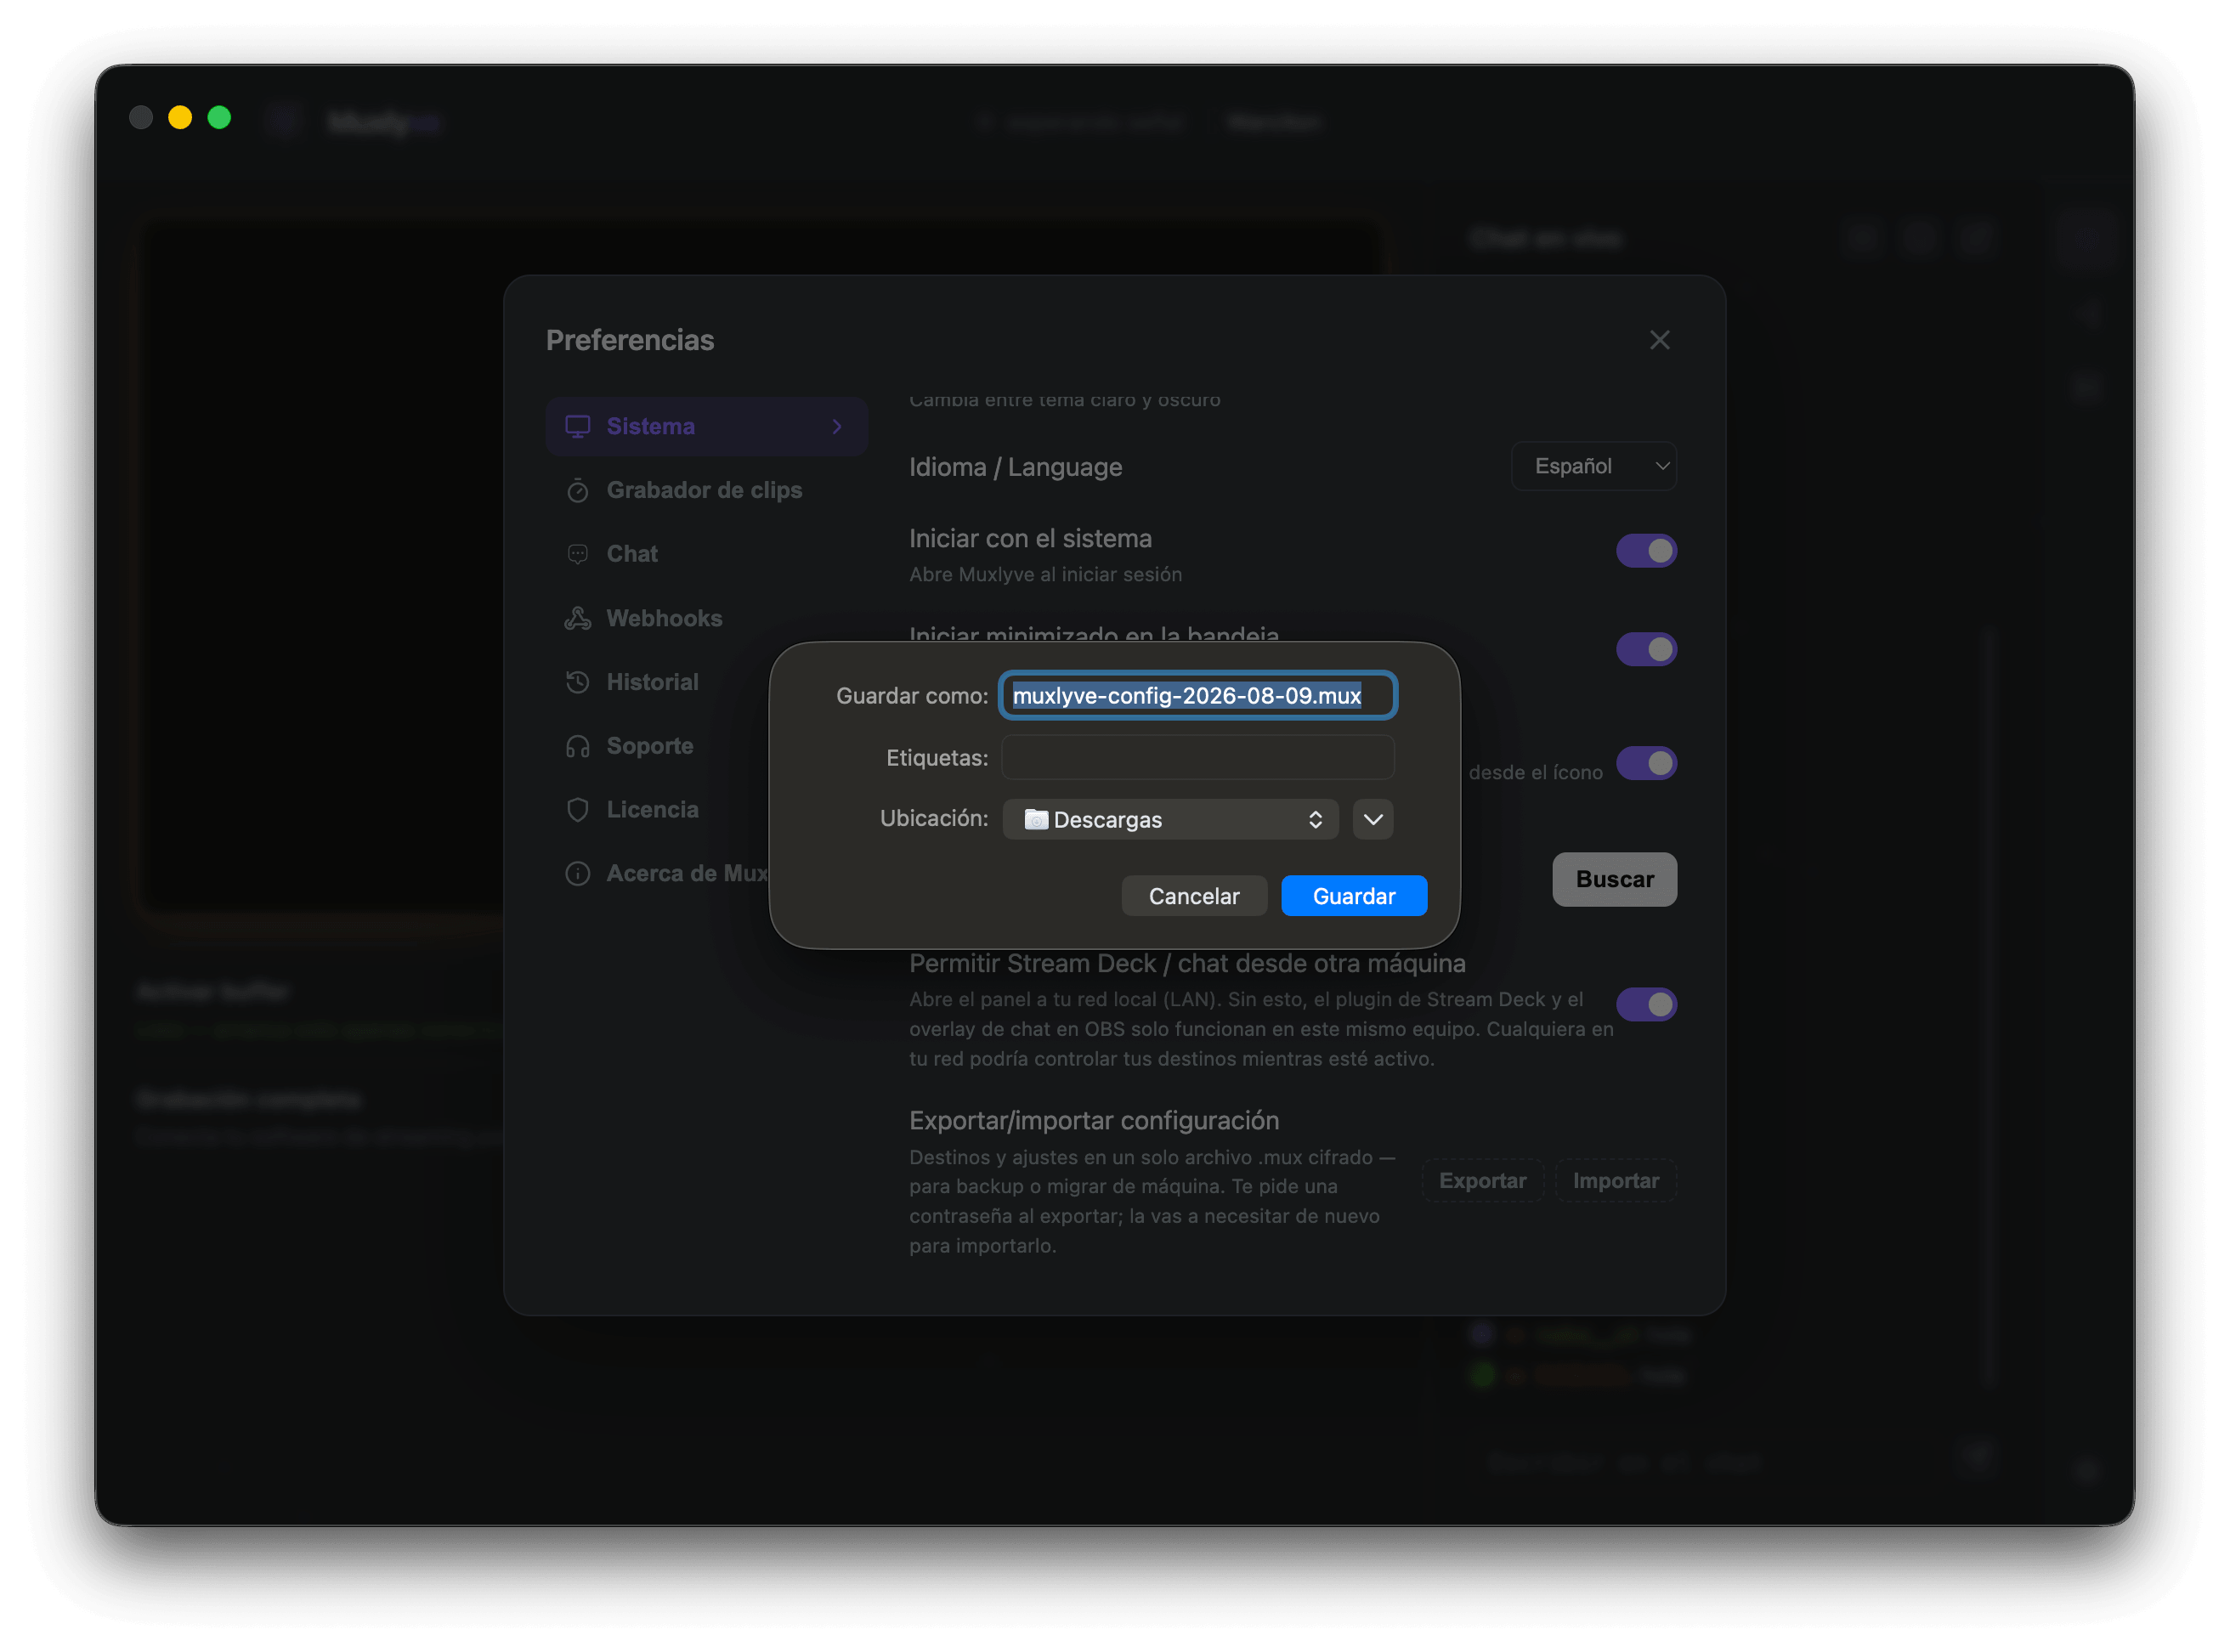Click the green zoom window button
The width and height of the screenshot is (2230, 1652).
coord(219,118)
